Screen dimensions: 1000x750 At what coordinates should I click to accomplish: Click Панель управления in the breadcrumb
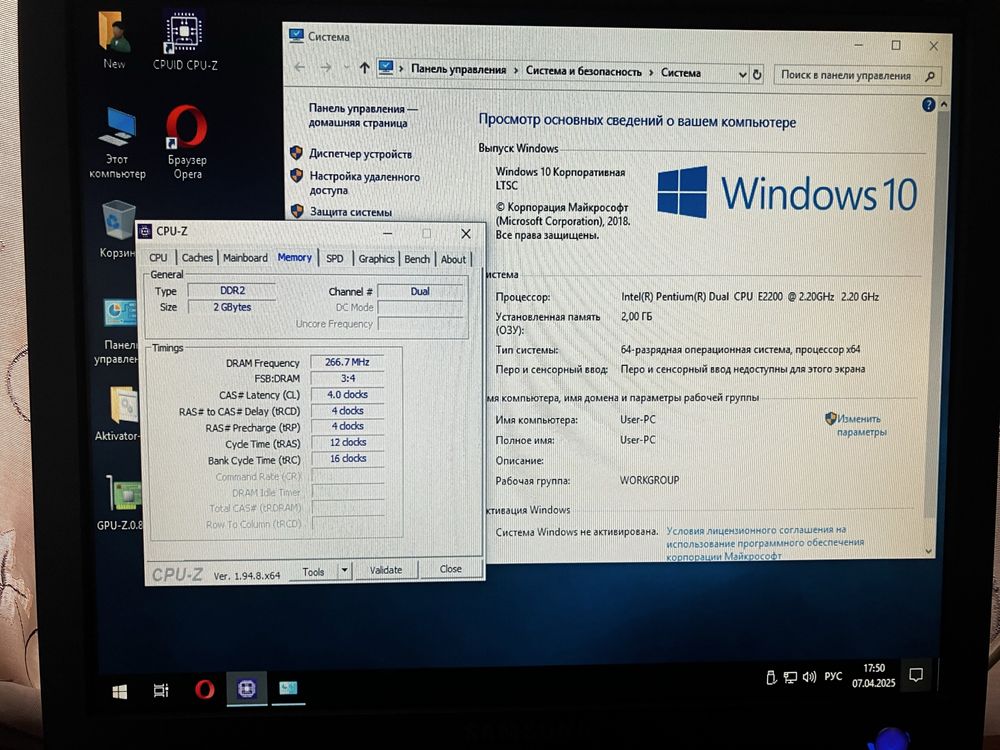click(x=458, y=70)
